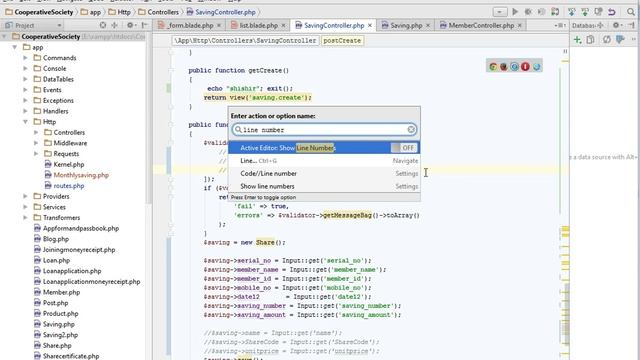Screen dimensions: 640x360
Task: Click the SavingController.php breadcrumb
Action: pyautogui.click(x=221, y=12)
